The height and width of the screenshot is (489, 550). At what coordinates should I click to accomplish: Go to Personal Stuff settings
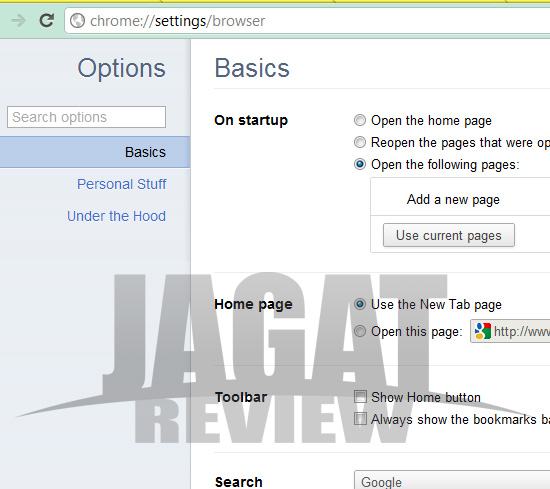tap(122, 184)
